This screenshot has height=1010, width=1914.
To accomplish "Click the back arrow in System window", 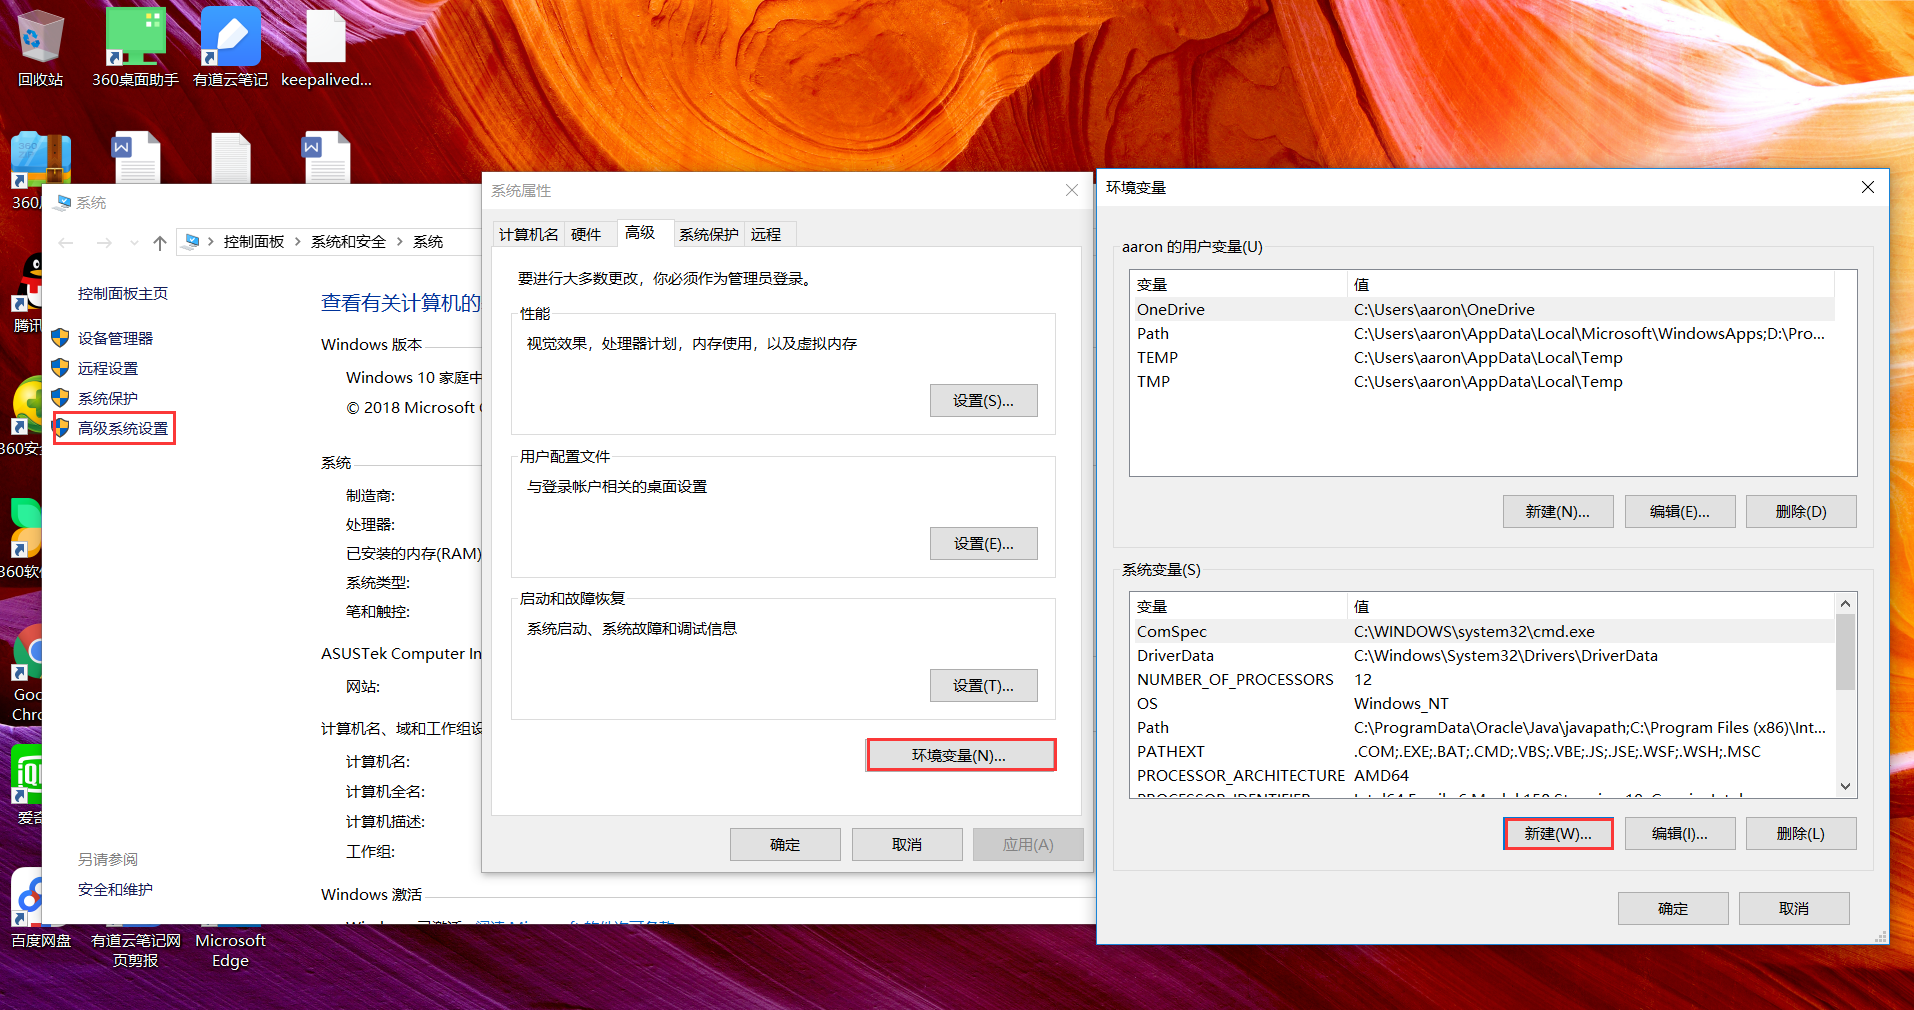I will (x=66, y=242).
